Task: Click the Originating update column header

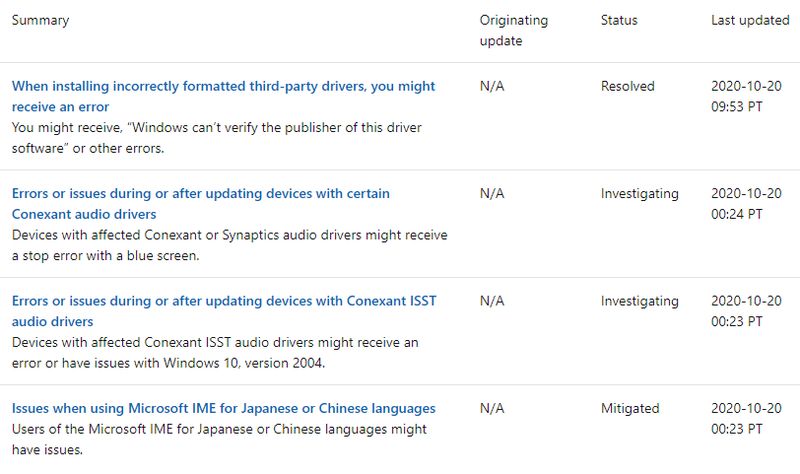Action: click(514, 31)
